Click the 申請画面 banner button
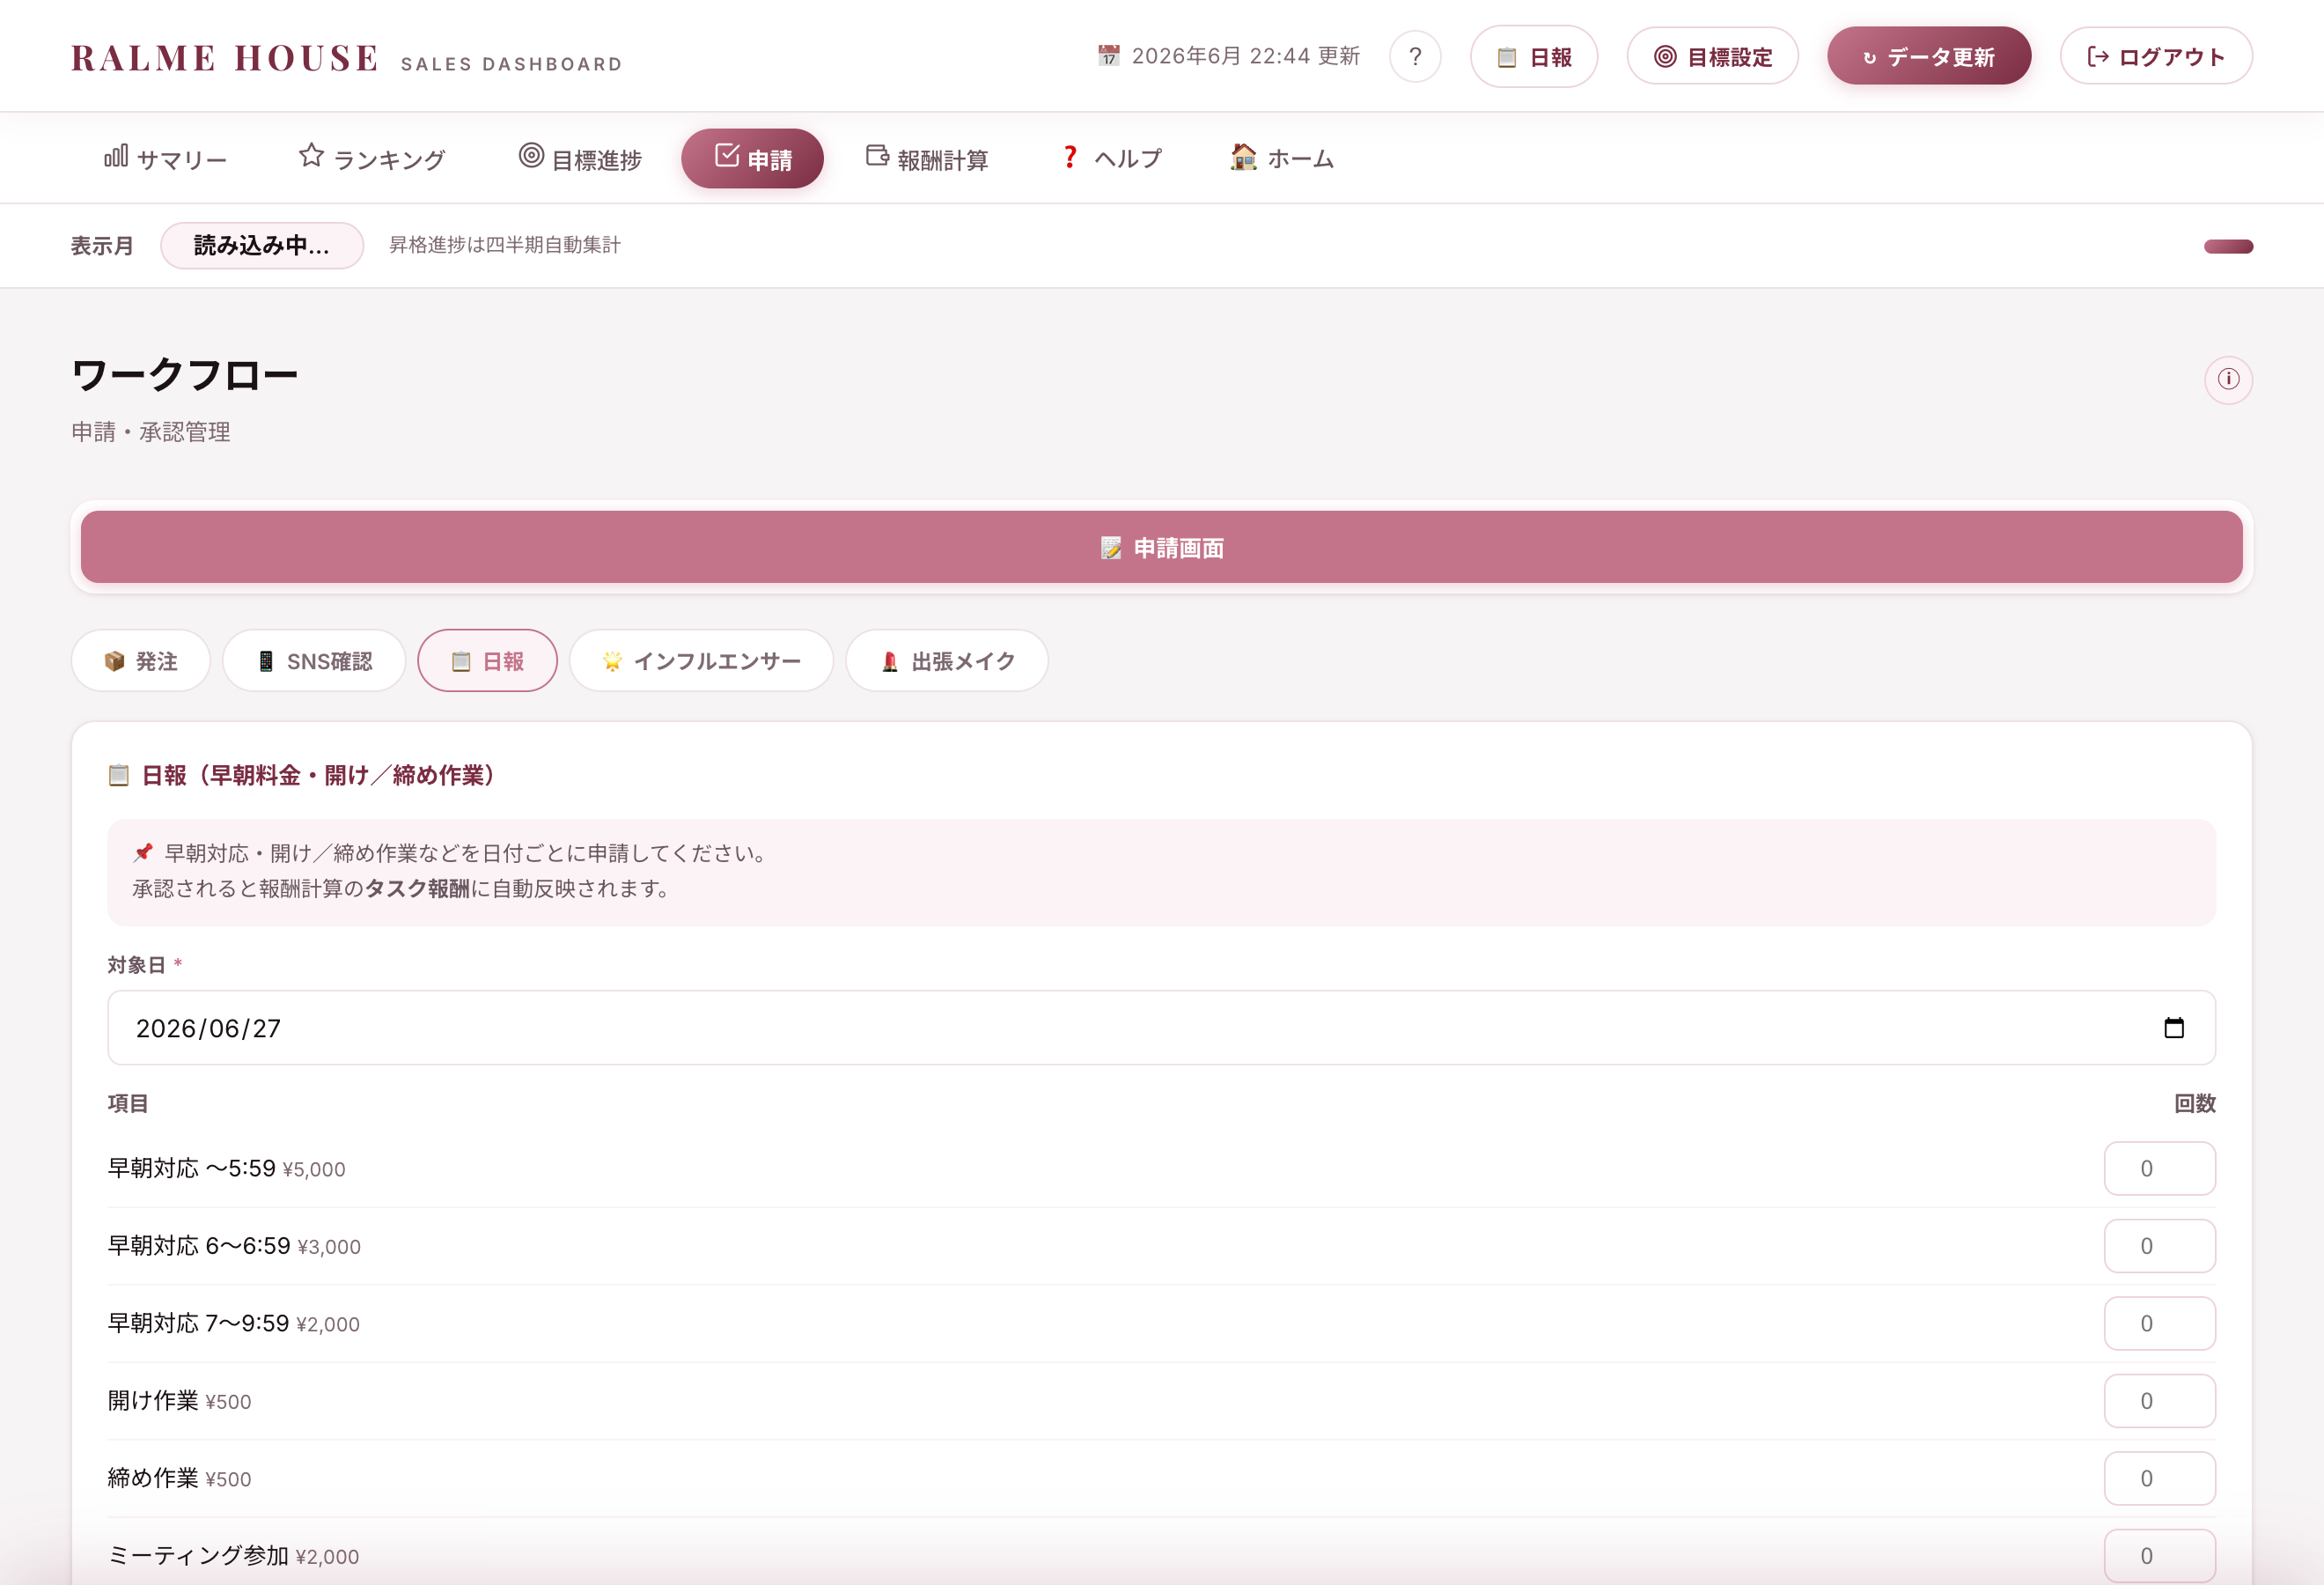Image resolution: width=2324 pixels, height=1585 pixels. pyautogui.click(x=1161, y=547)
